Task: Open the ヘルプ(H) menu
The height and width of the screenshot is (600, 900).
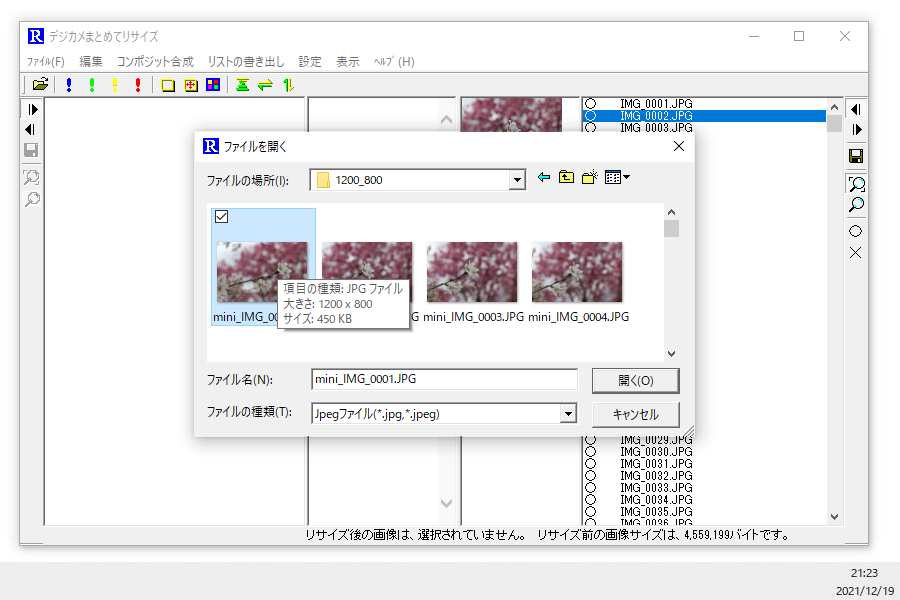Action: 394,61
